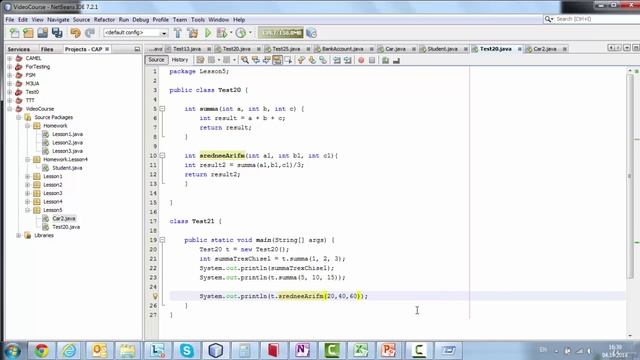Open the File menu

coord(10,20)
